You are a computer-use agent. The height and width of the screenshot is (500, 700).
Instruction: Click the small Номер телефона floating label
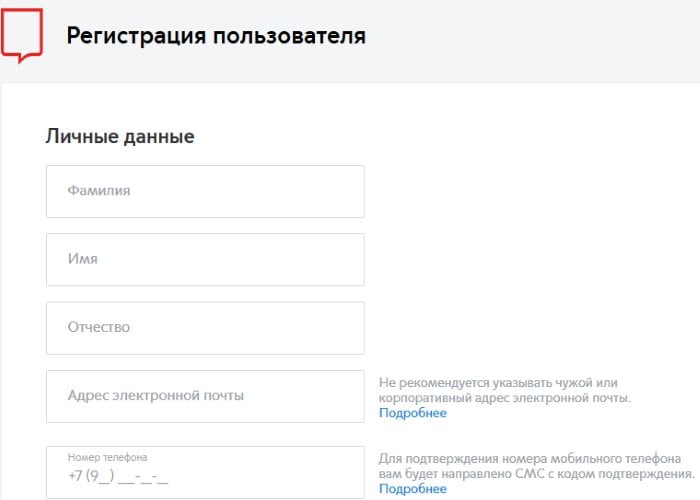108,457
